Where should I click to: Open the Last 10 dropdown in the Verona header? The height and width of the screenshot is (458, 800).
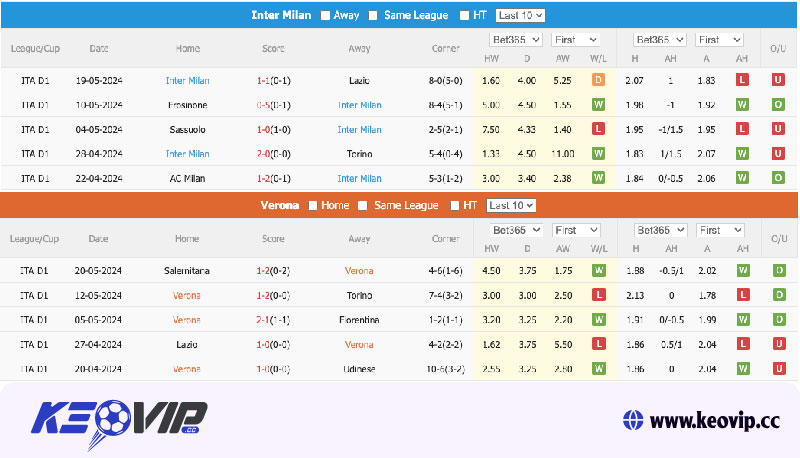(x=511, y=205)
